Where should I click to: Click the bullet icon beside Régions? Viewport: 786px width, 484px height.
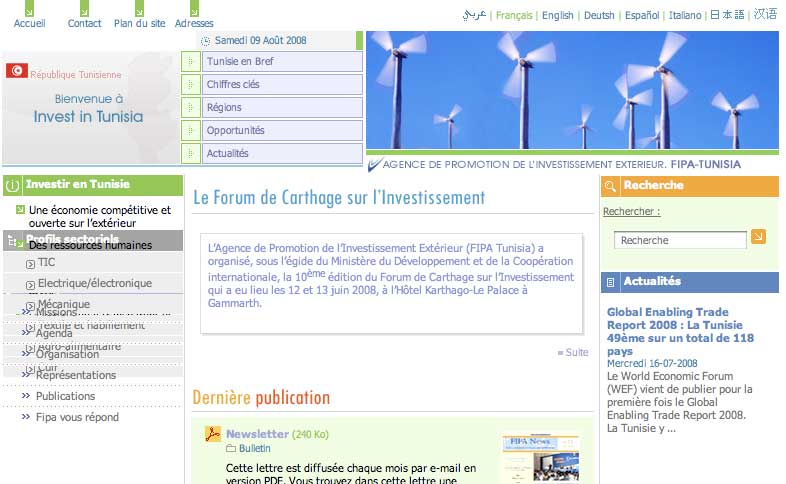[190, 108]
